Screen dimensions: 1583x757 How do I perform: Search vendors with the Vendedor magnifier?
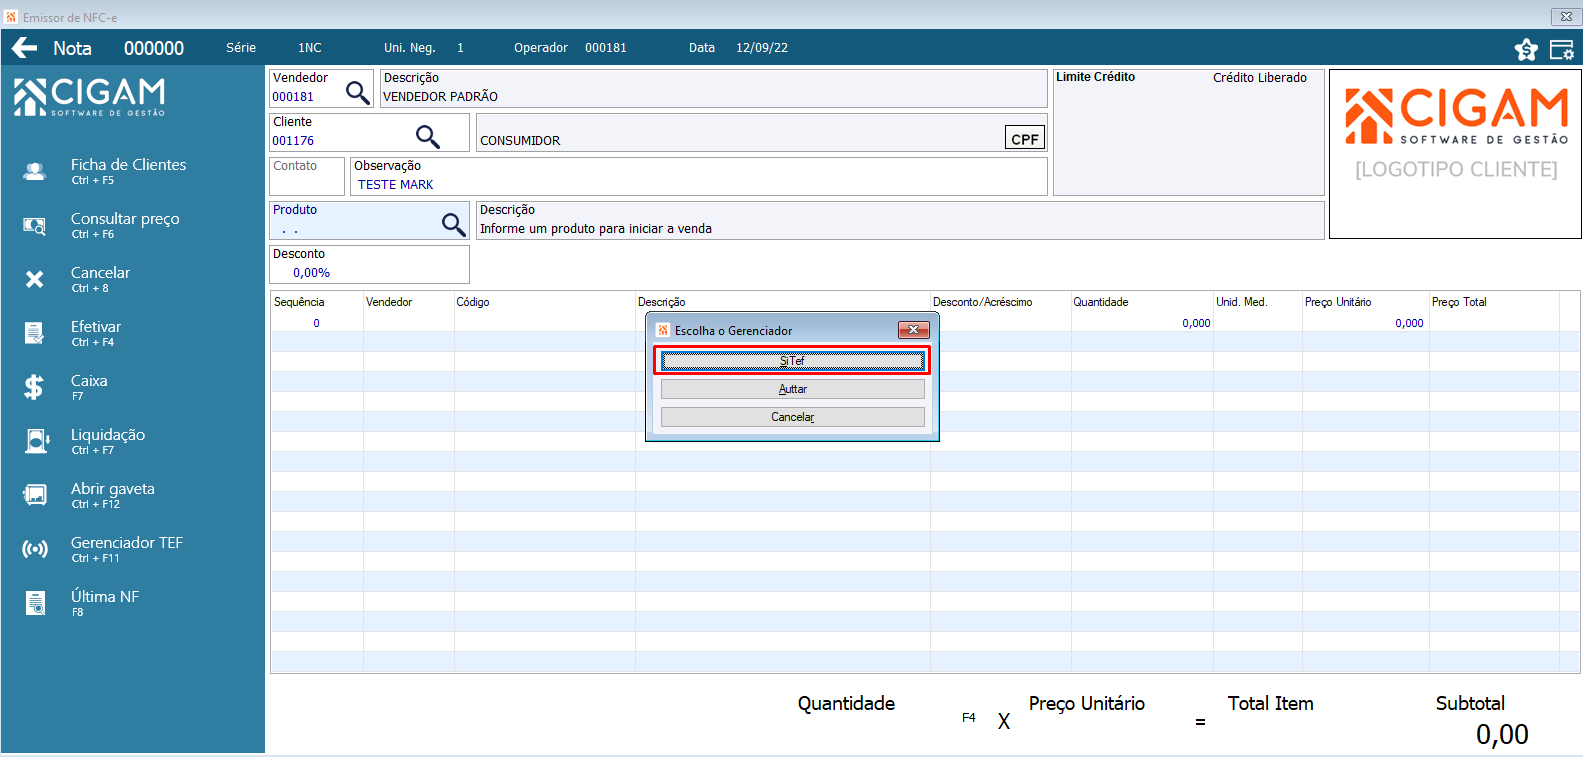(357, 93)
